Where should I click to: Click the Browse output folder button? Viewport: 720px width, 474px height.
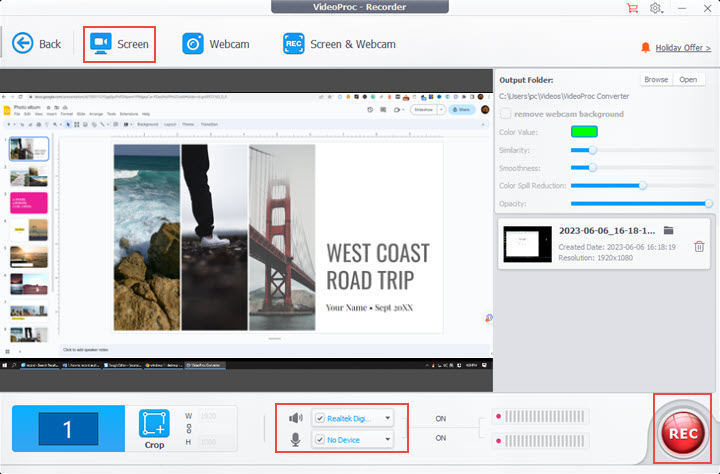coord(655,79)
